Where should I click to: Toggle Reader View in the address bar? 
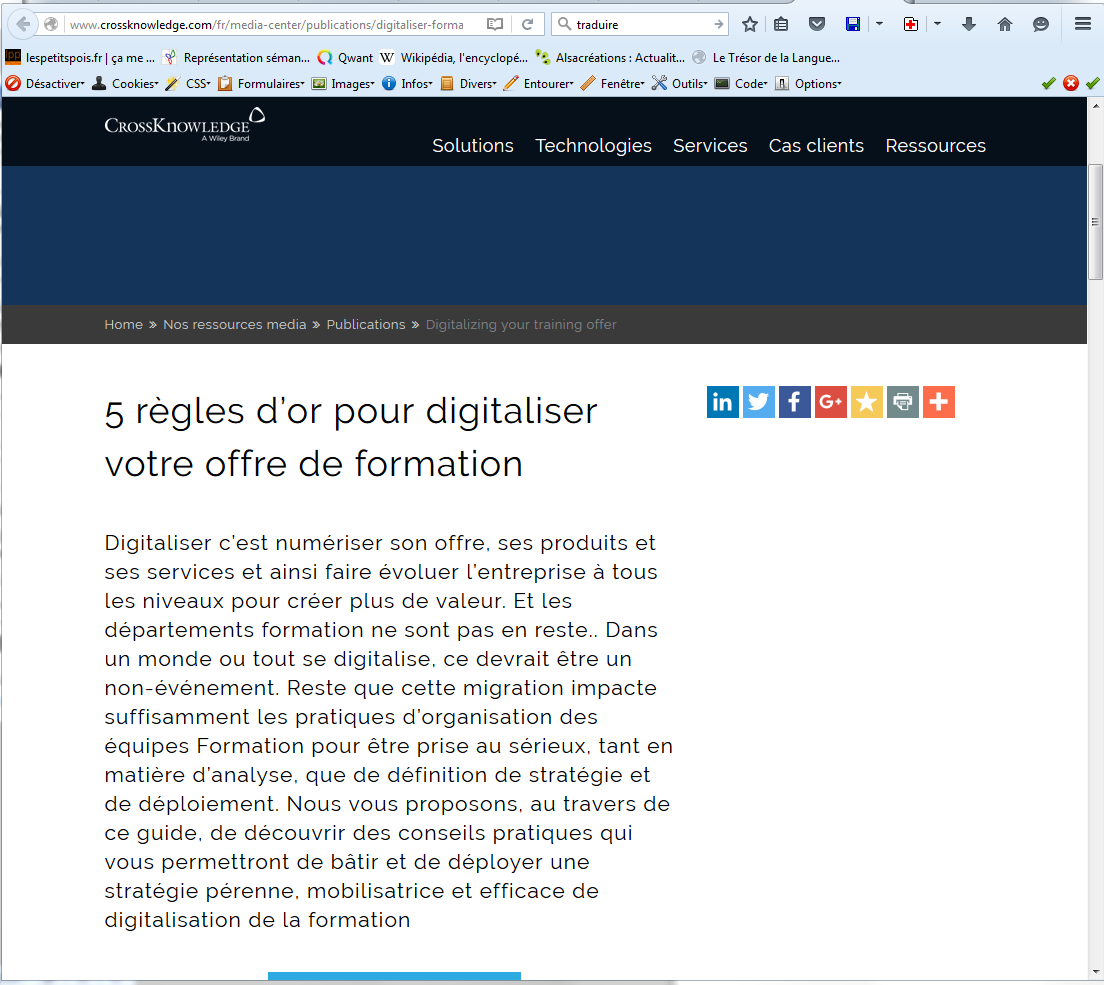[x=495, y=24]
